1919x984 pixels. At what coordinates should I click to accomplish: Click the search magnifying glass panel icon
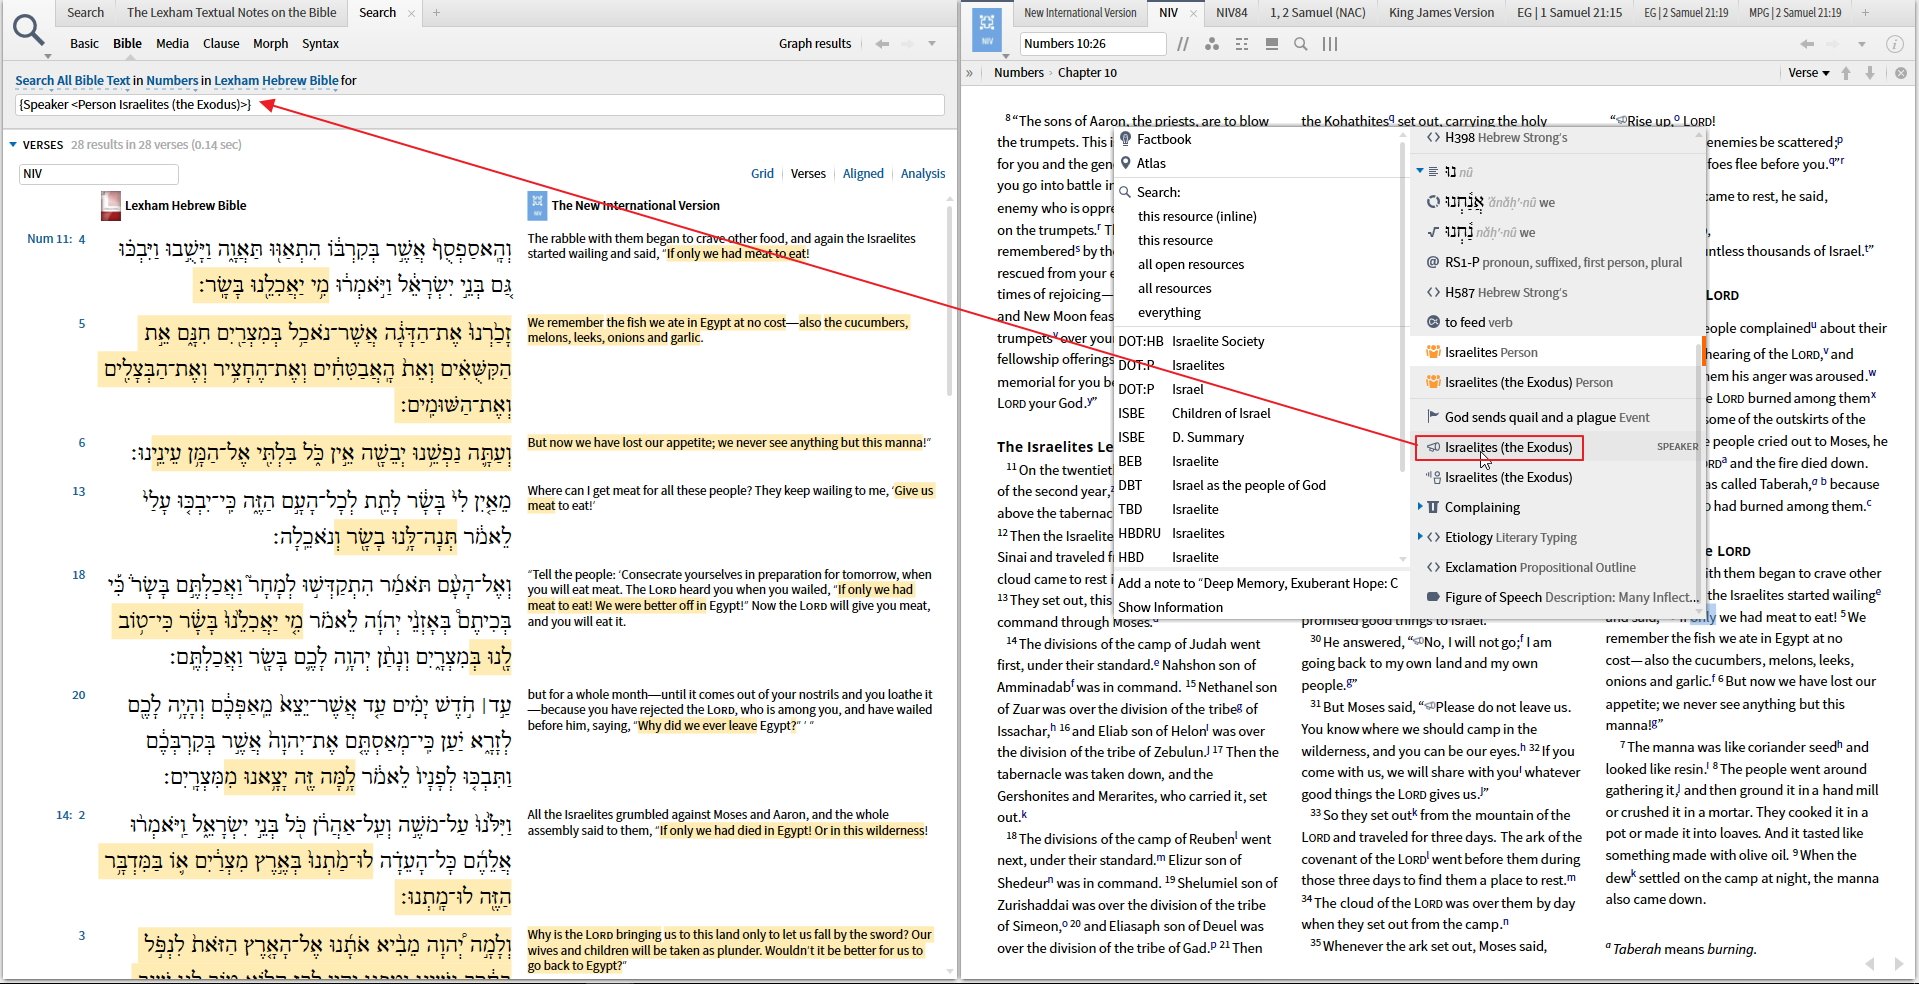(29, 31)
